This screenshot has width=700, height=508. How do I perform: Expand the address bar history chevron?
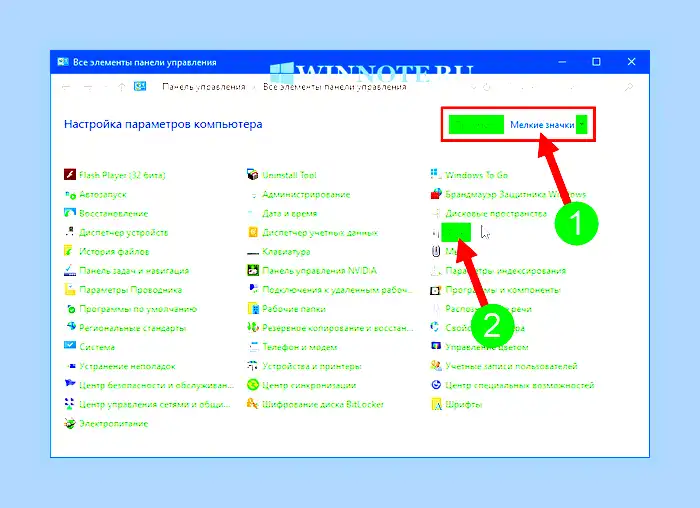pos(473,87)
